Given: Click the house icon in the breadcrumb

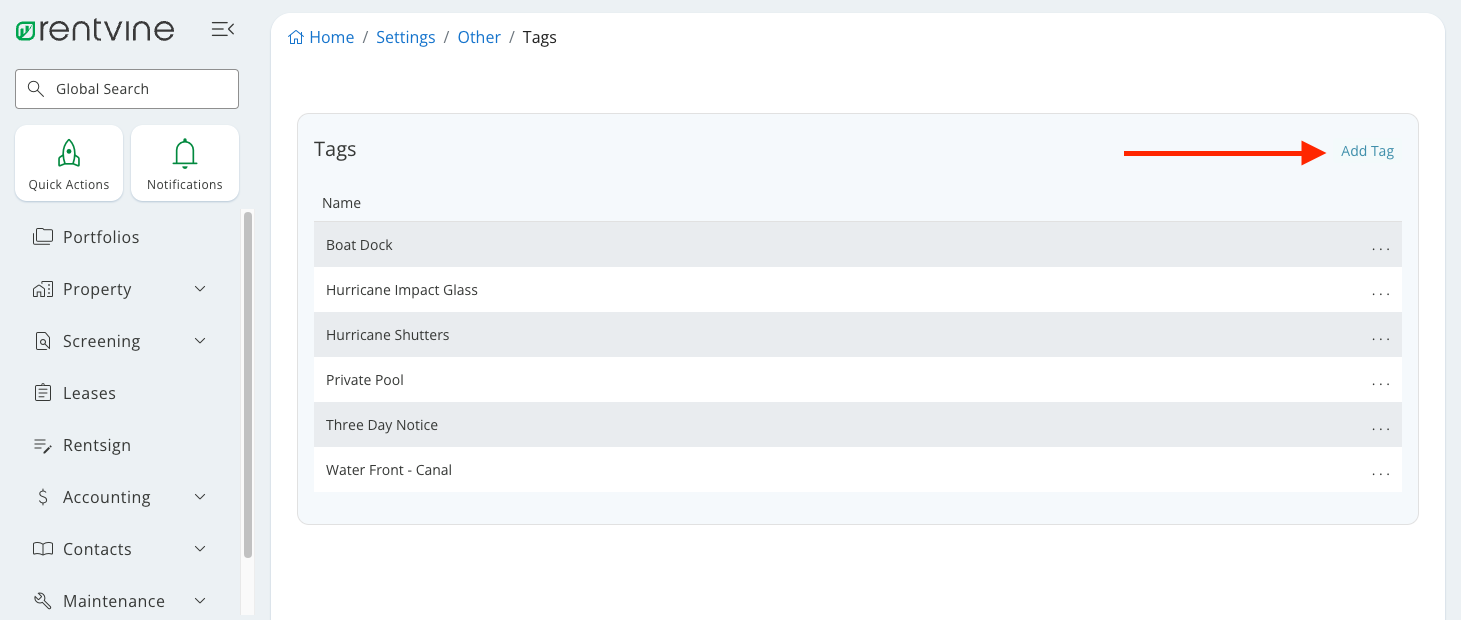Looking at the screenshot, I should (x=294, y=36).
